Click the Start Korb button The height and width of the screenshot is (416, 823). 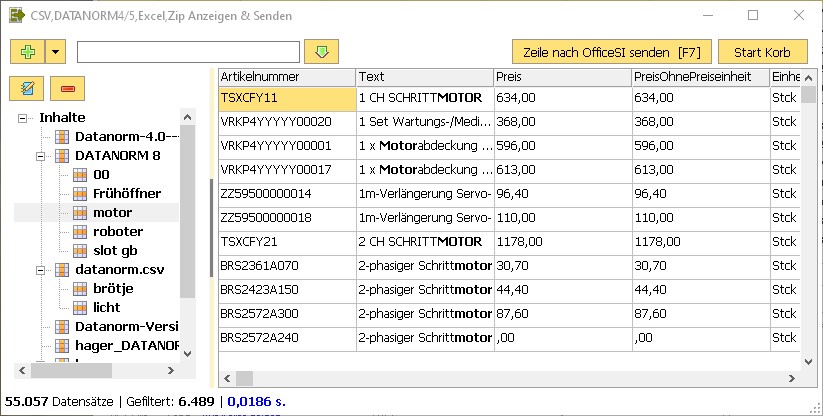tap(762, 52)
